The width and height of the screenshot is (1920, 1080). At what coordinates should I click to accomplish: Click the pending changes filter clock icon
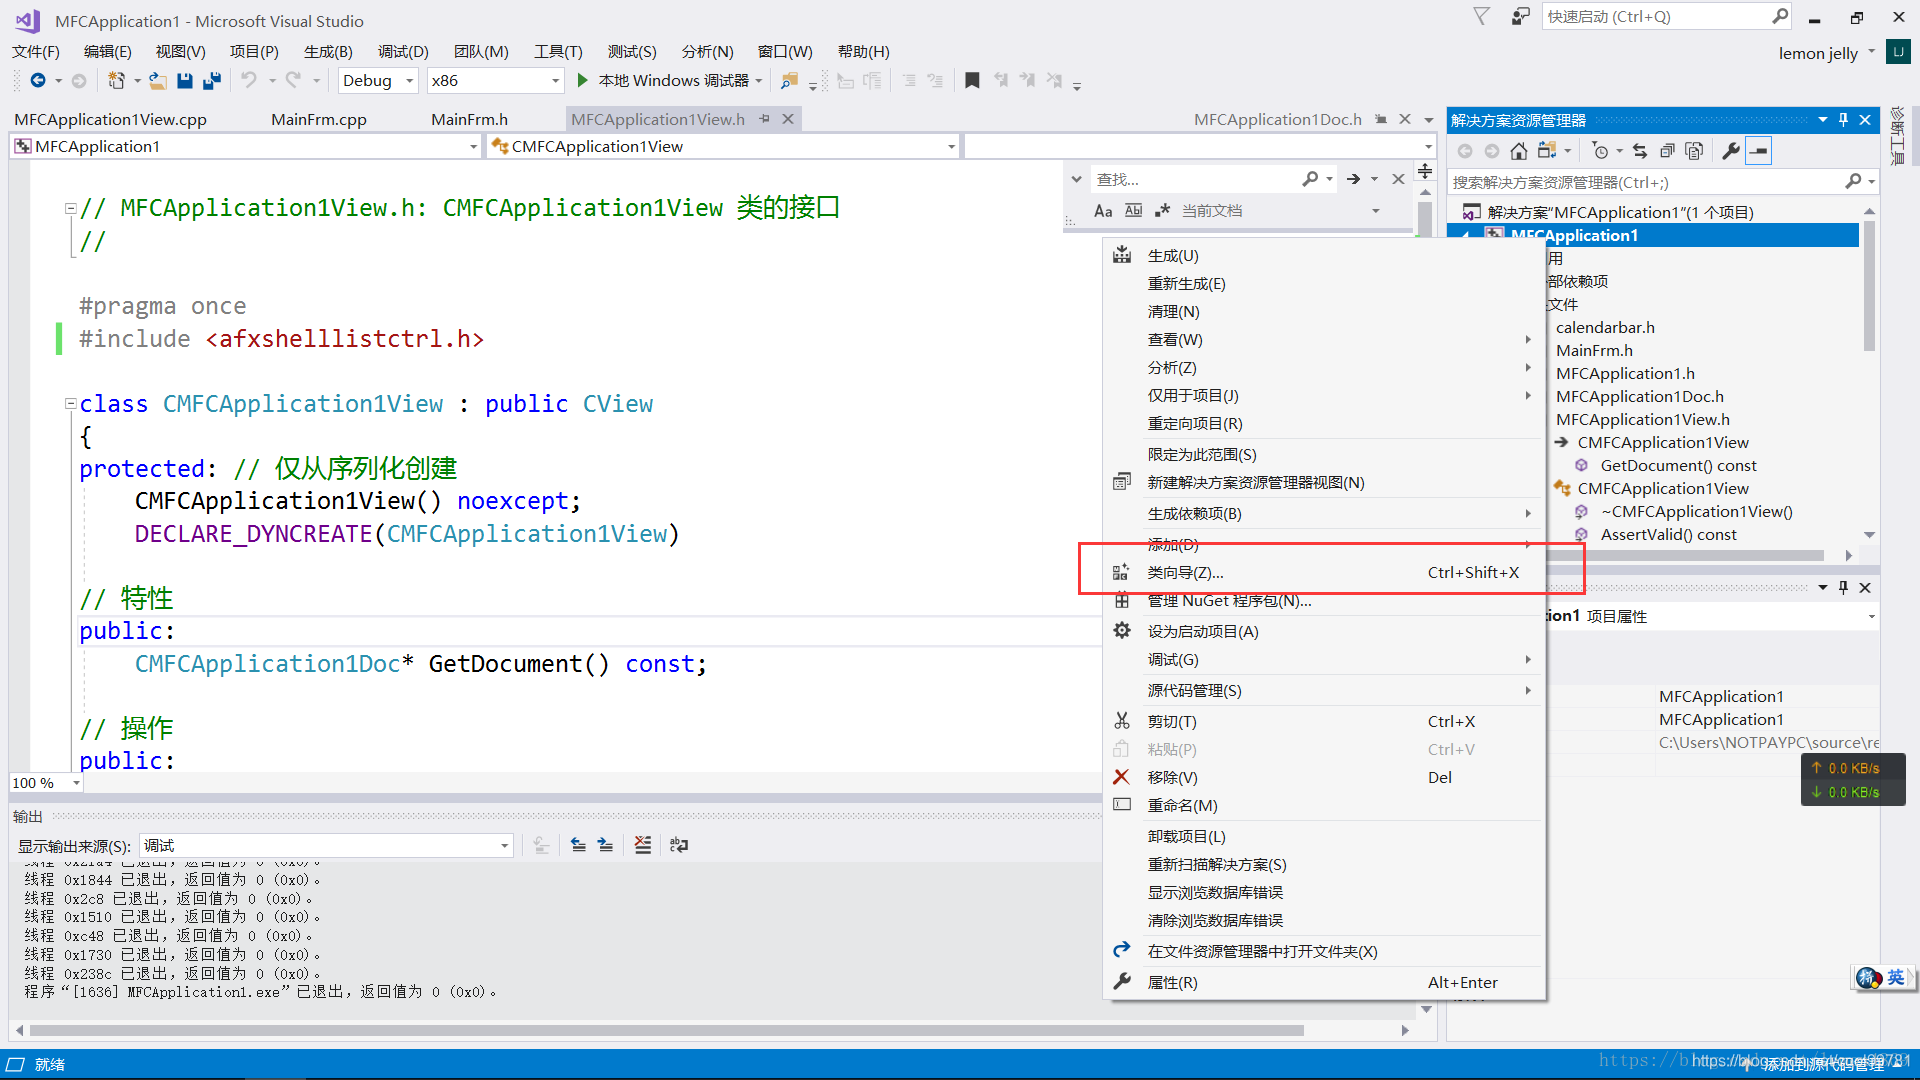tap(1600, 151)
